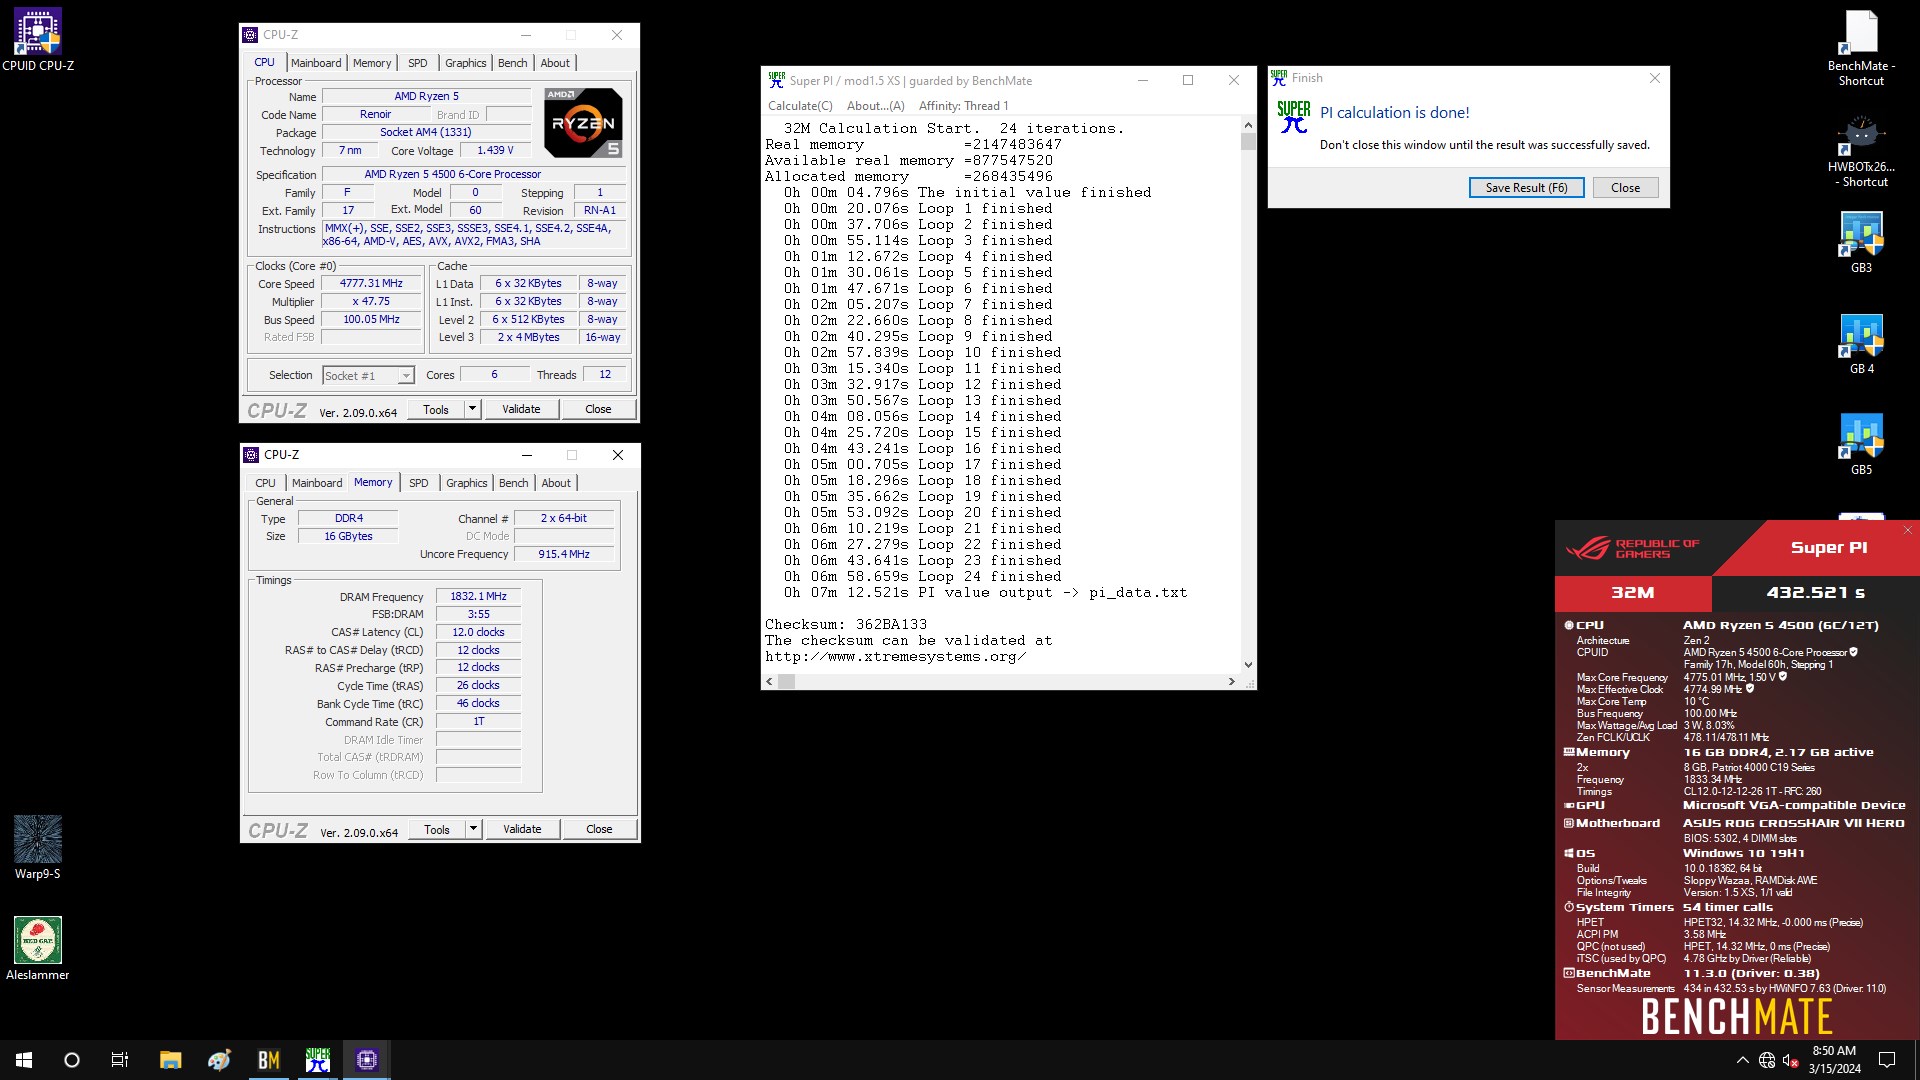Viewport: 1920px width, 1080px height.
Task: Click left arrow of horizontal scrollbar
Action: click(769, 682)
